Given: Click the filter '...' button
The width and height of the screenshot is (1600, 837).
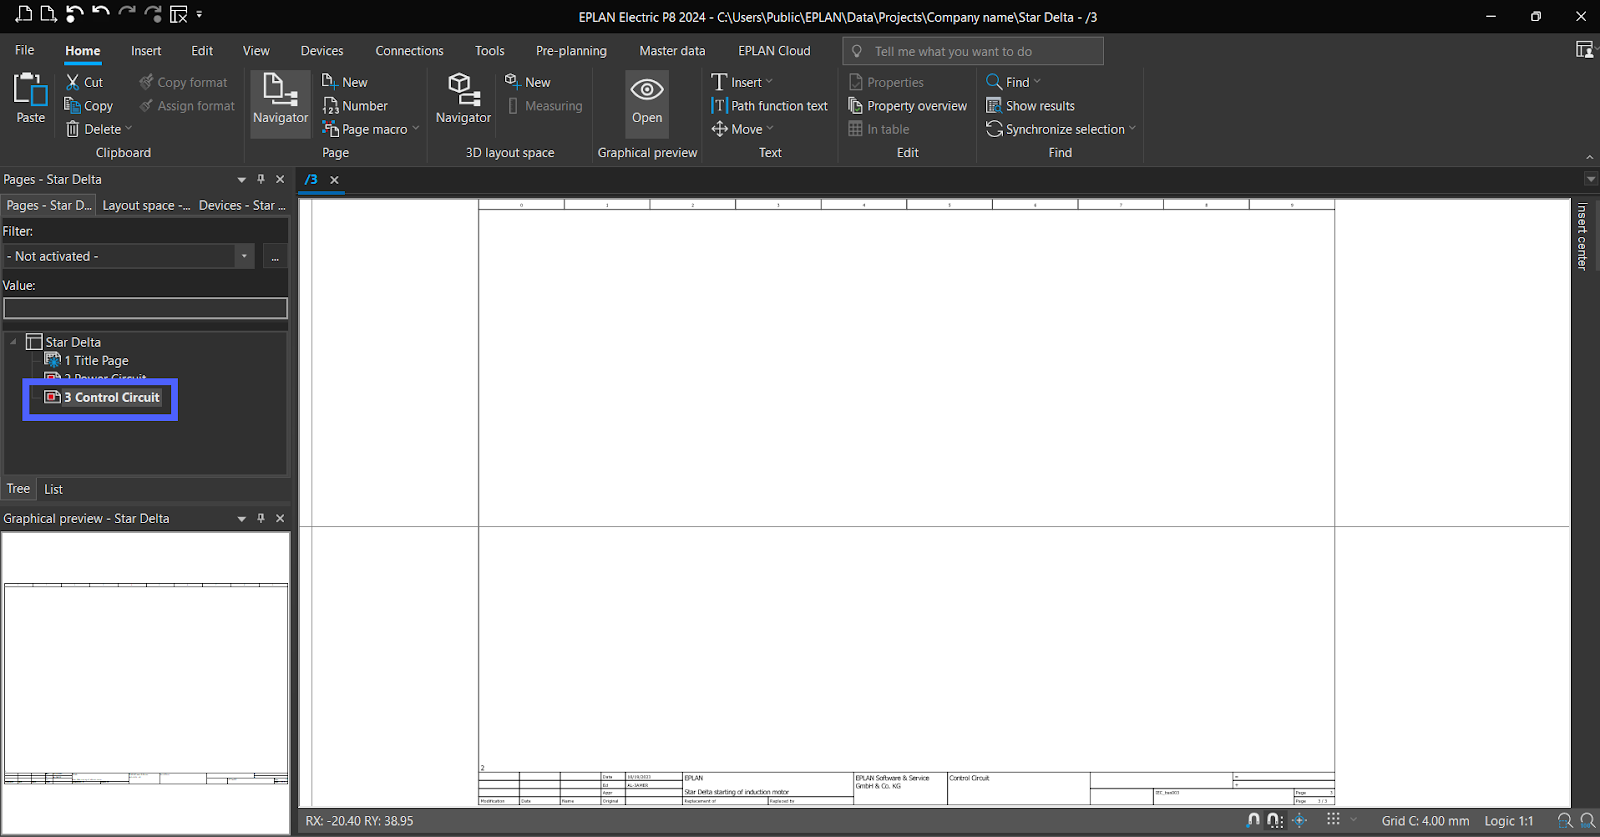Looking at the screenshot, I should 275,257.
